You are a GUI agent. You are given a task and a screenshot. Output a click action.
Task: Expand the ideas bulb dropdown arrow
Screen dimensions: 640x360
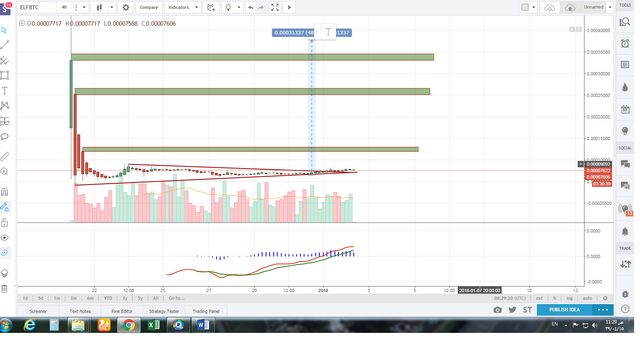click(x=239, y=7)
